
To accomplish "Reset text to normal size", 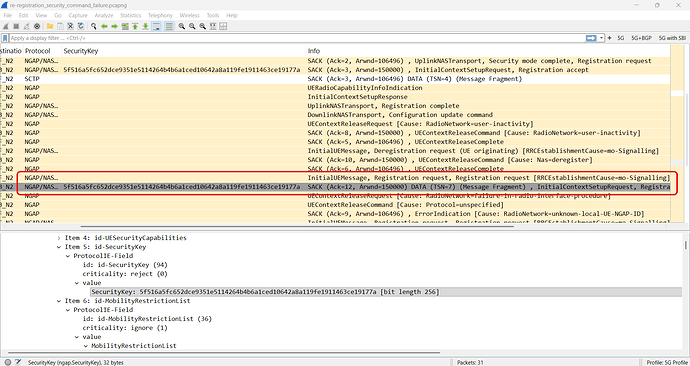I will (x=202, y=26).
